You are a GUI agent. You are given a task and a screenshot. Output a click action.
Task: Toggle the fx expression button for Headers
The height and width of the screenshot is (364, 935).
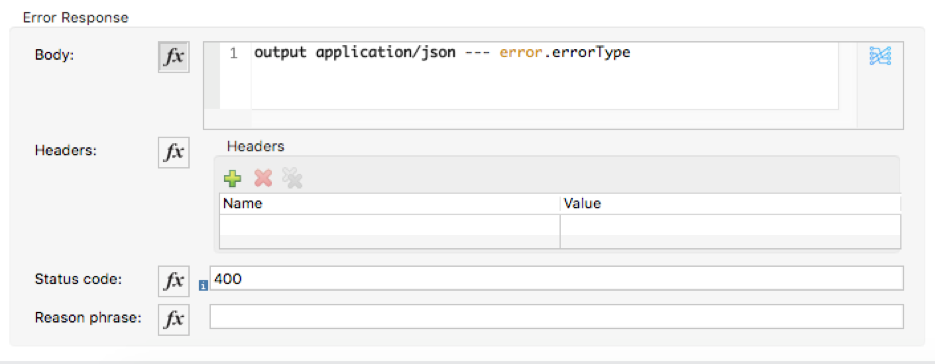click(174, 153)
